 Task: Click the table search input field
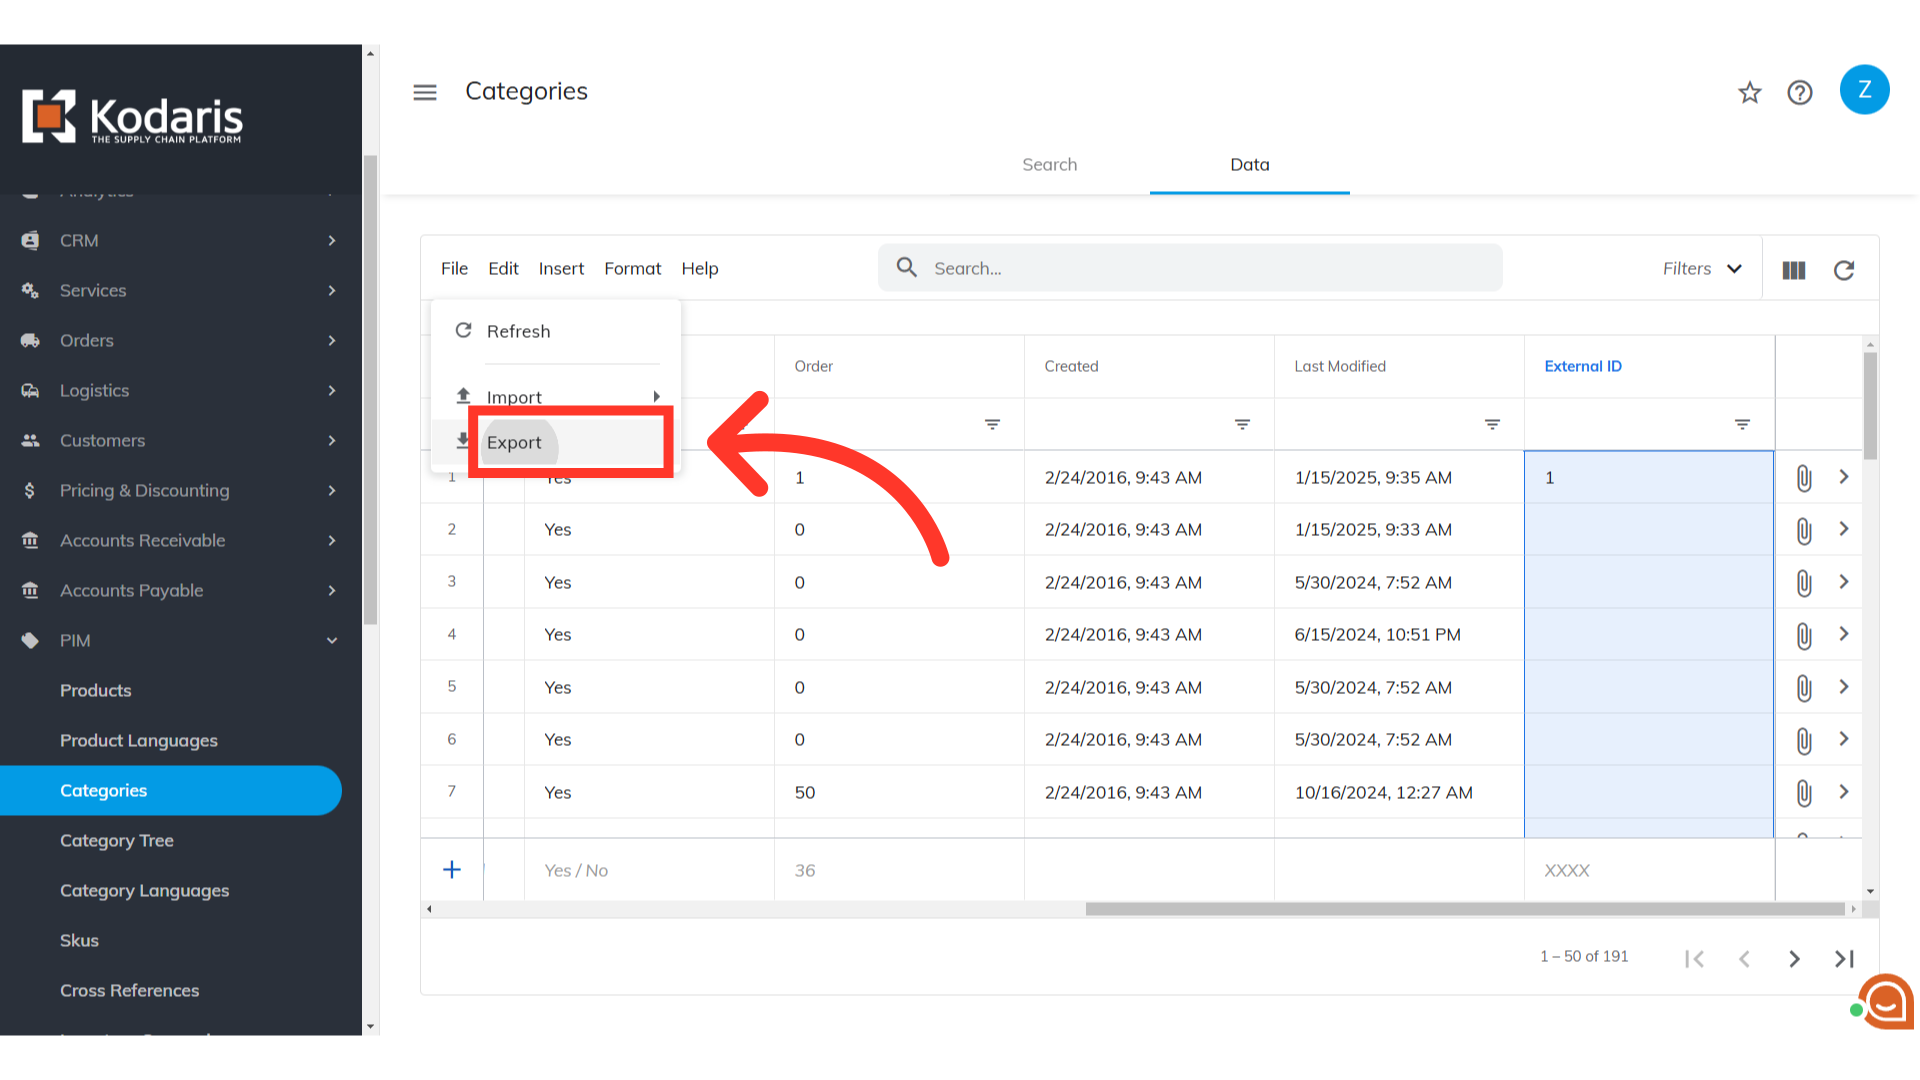(x=1190, y=268)
